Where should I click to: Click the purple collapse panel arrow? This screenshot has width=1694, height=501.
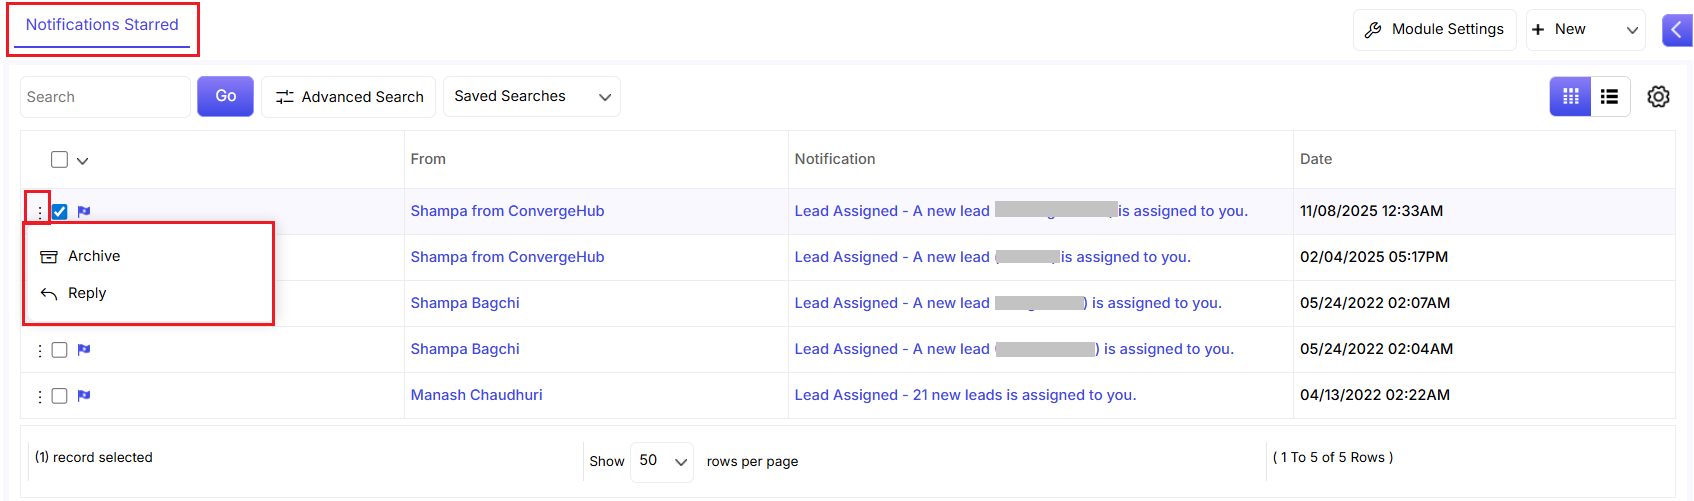pyautogui.click(x=1676, y=30)
